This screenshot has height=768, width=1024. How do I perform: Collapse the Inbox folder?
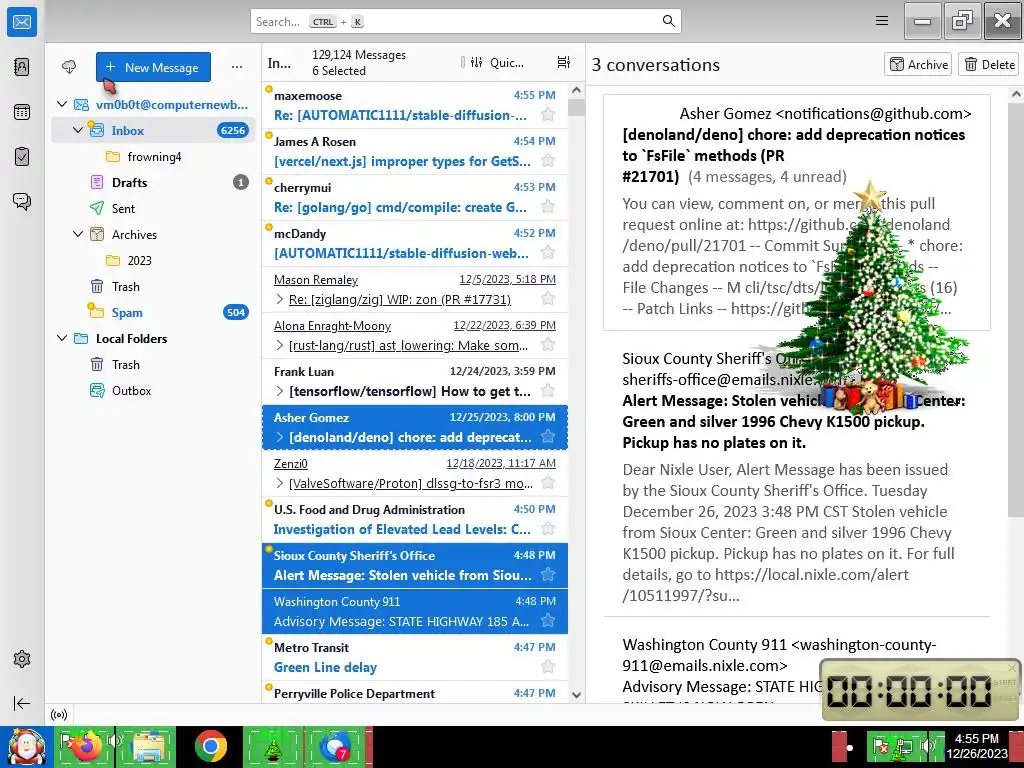(78, 130)
